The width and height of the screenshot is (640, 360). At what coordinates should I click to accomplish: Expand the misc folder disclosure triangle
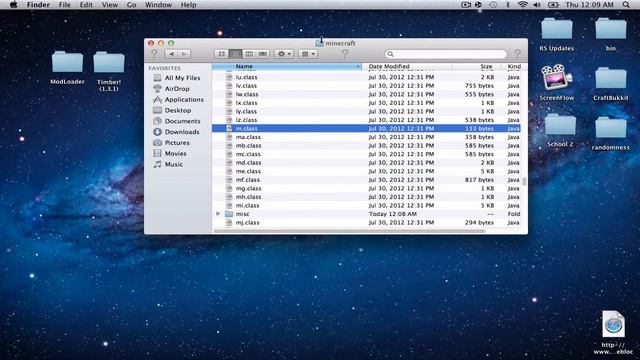[218, 213]
